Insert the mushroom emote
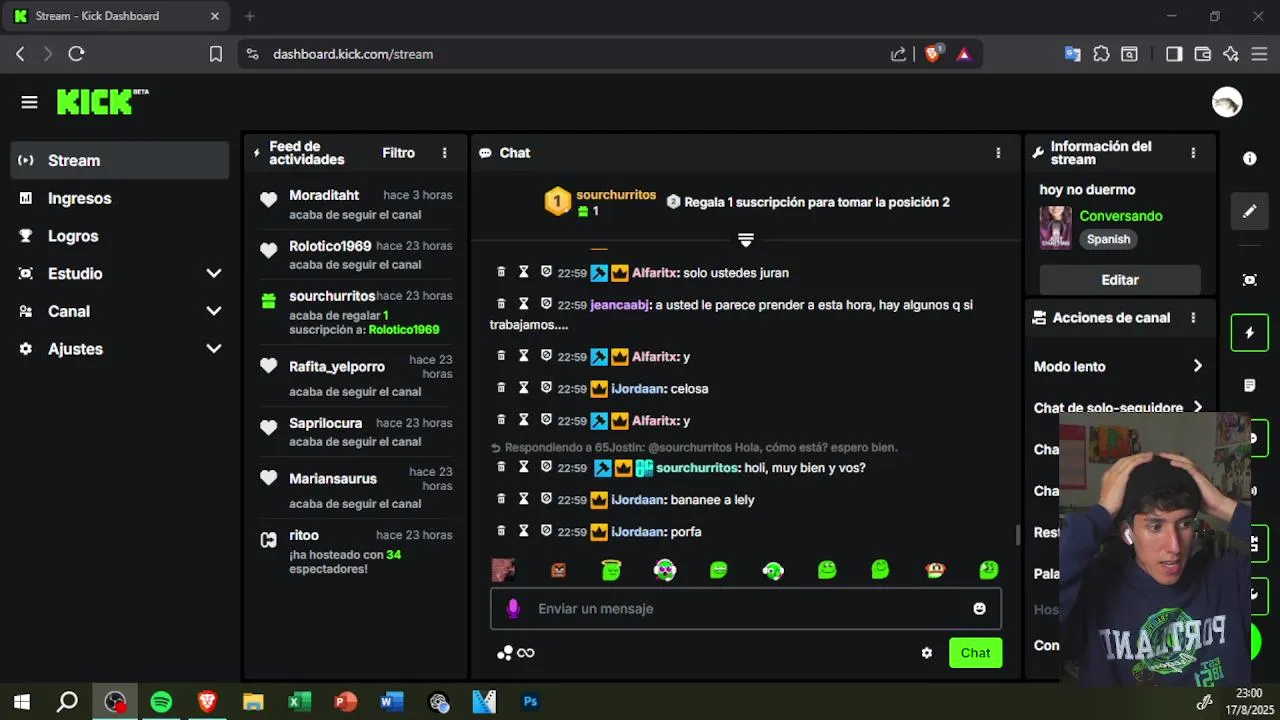The image size is (1280, 720). click(x=935, y=570)
